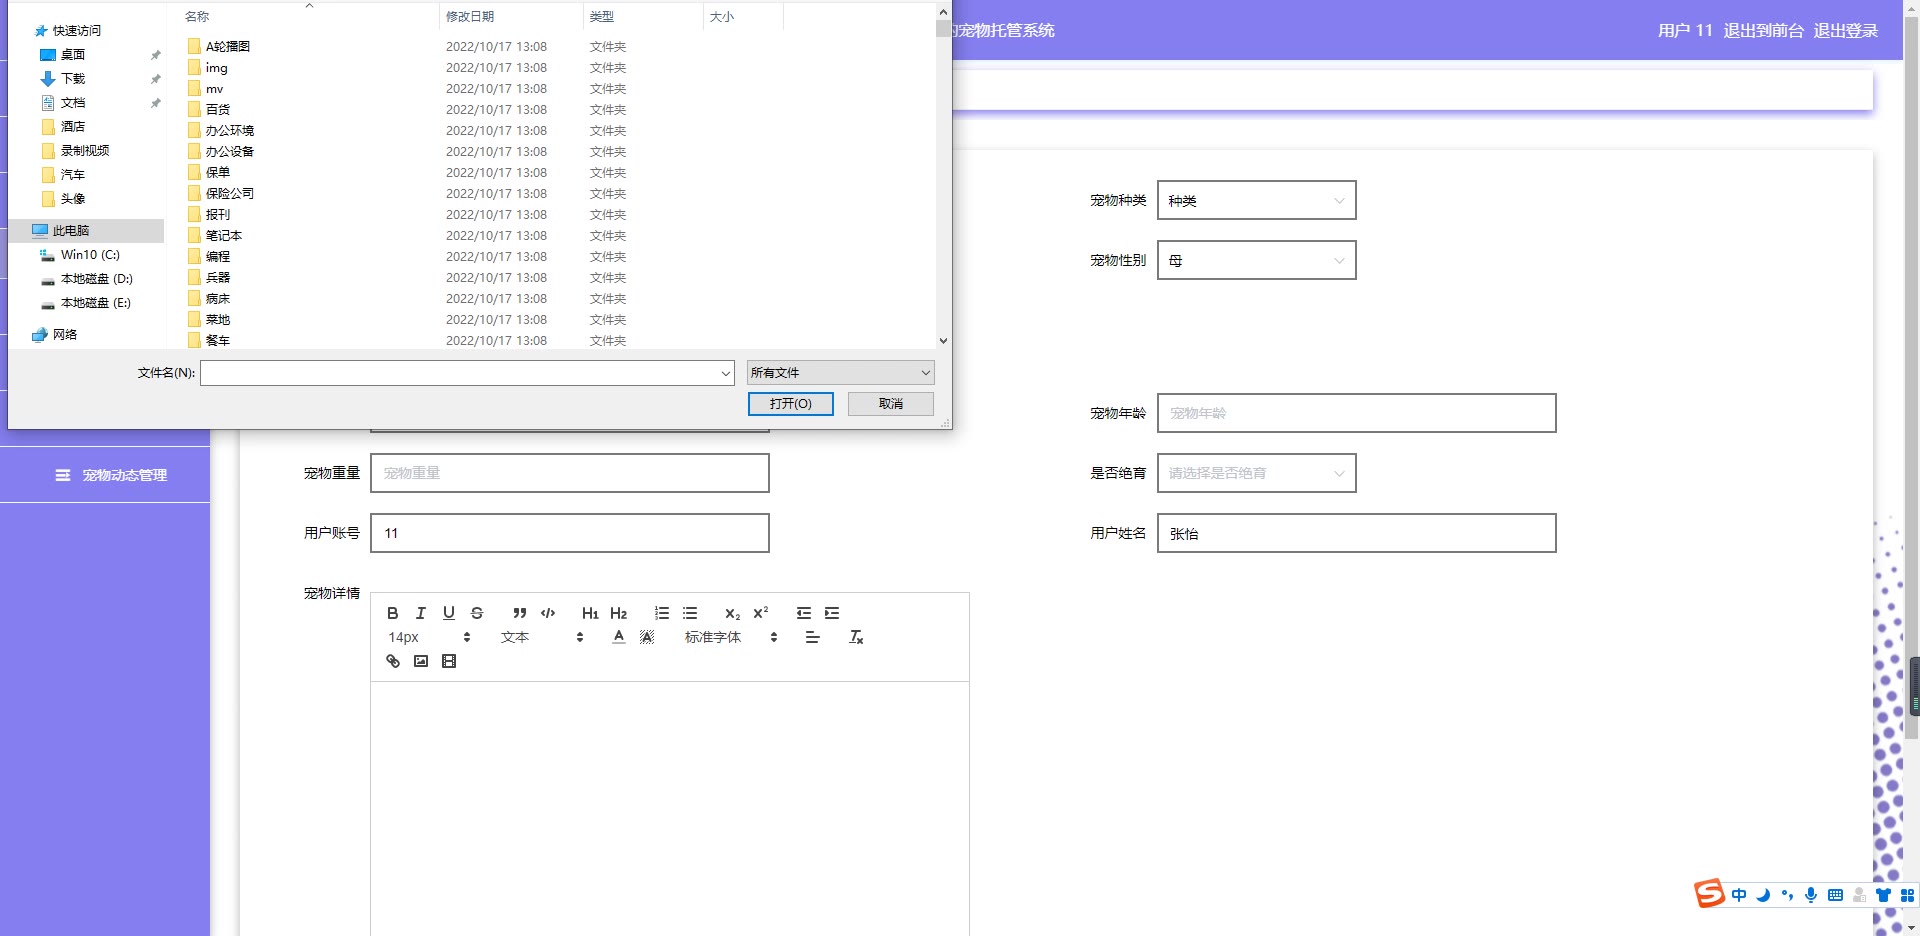Viewport: 1920px width, 936px height.
Task: Click into the 宠物重量 input field
Action: (x=569, y=473)
